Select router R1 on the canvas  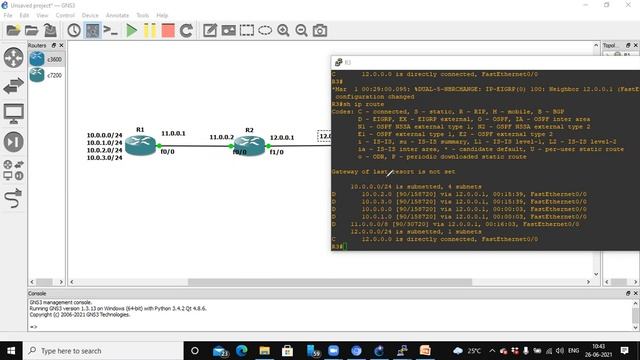click(140, 145)
